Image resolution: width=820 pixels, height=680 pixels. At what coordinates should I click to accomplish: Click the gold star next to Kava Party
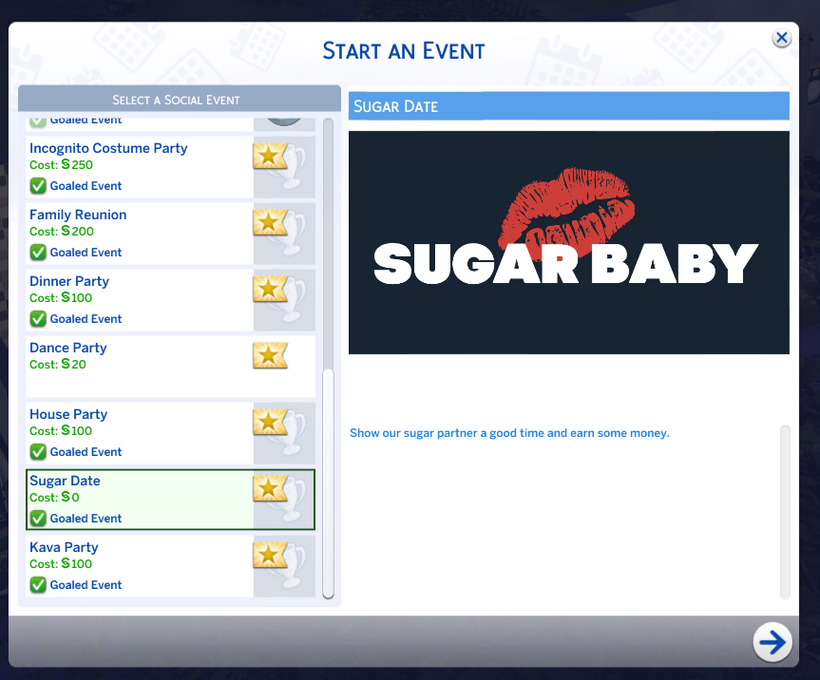(270, 554)
